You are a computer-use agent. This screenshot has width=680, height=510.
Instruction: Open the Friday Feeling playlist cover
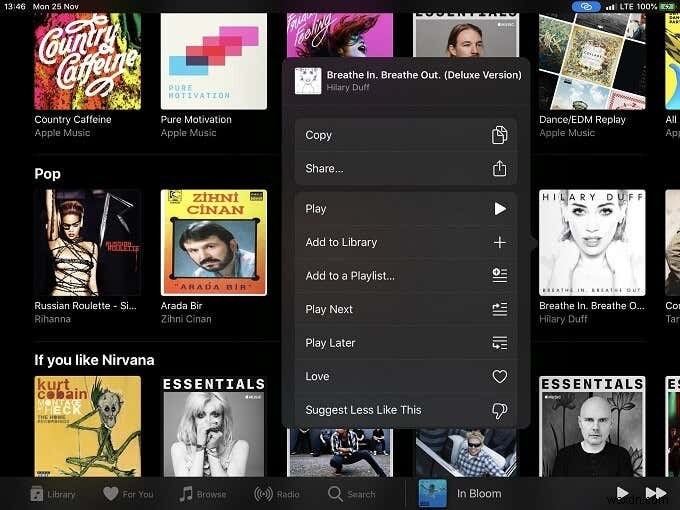pos(340,35)
